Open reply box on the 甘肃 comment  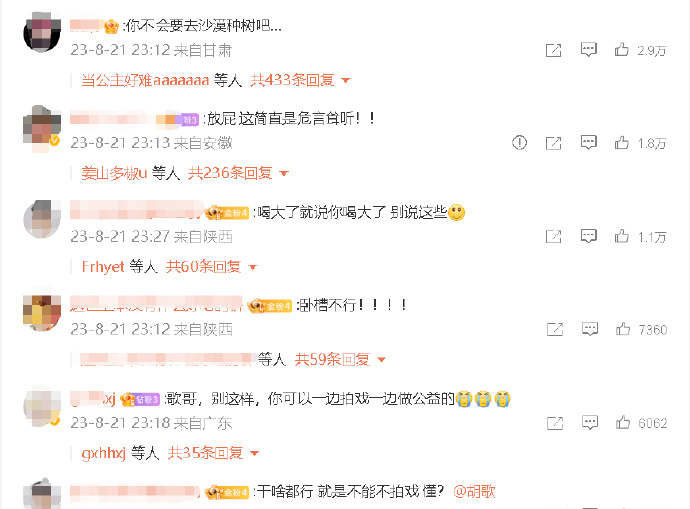click(588, 50)
